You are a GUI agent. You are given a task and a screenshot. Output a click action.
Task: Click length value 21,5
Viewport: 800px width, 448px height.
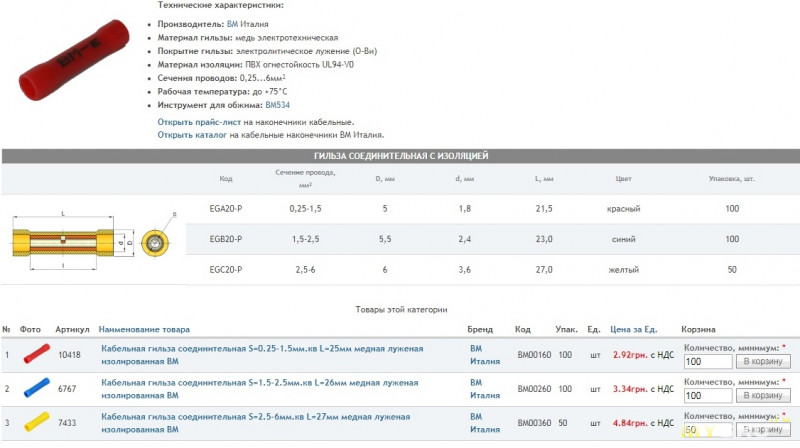click(544, 209)
